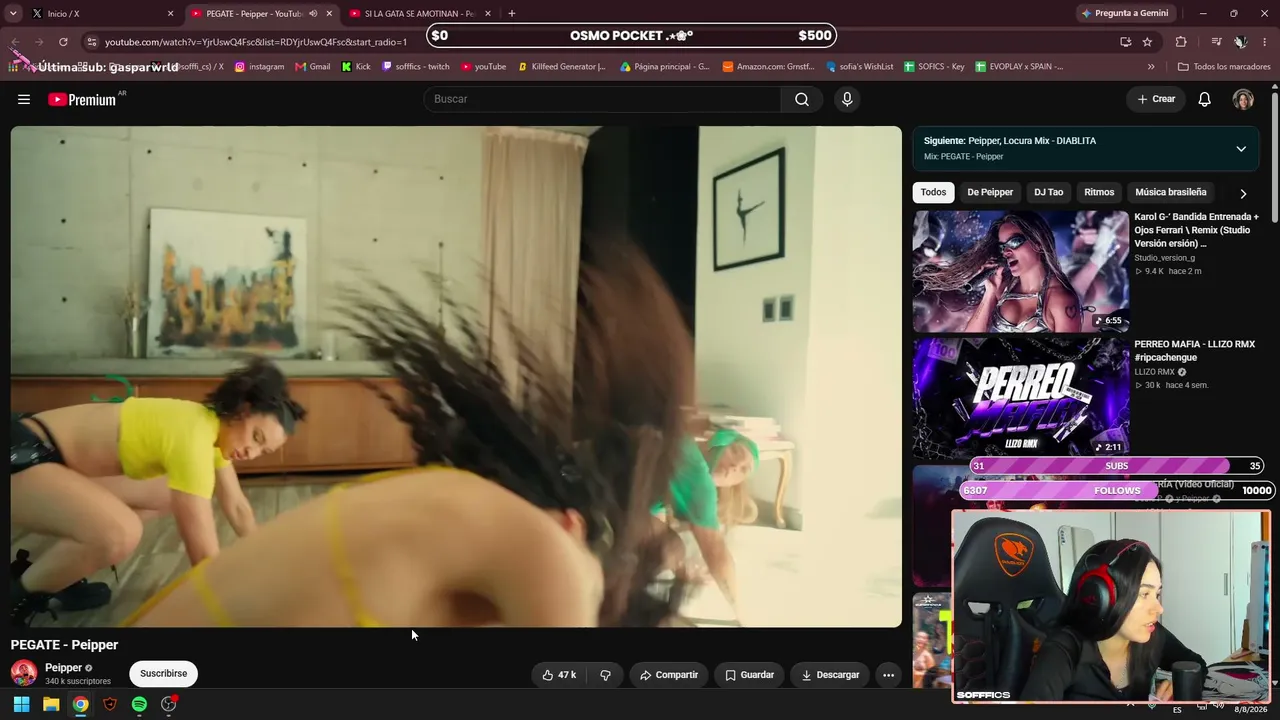
Task: Open the Peipper channel name link
Action: pyautogui.click(x=63, y=667)
